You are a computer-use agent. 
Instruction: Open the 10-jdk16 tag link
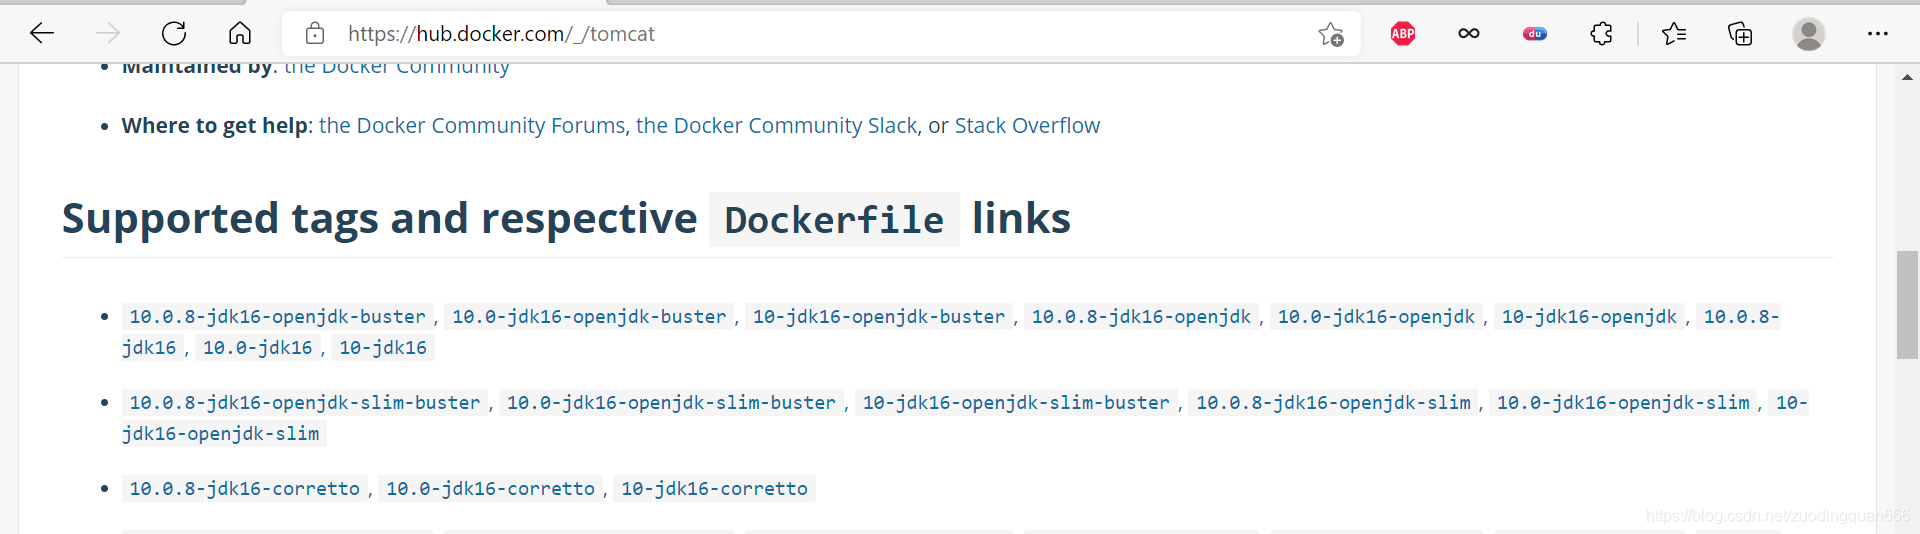pos(383,348)
